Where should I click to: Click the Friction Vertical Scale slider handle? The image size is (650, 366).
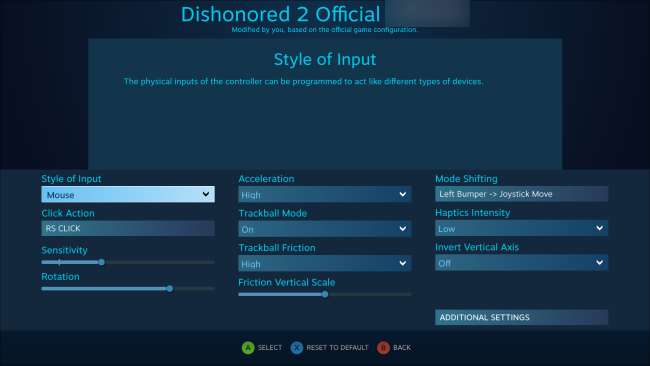pyautogui.click(x=325, y=294)
